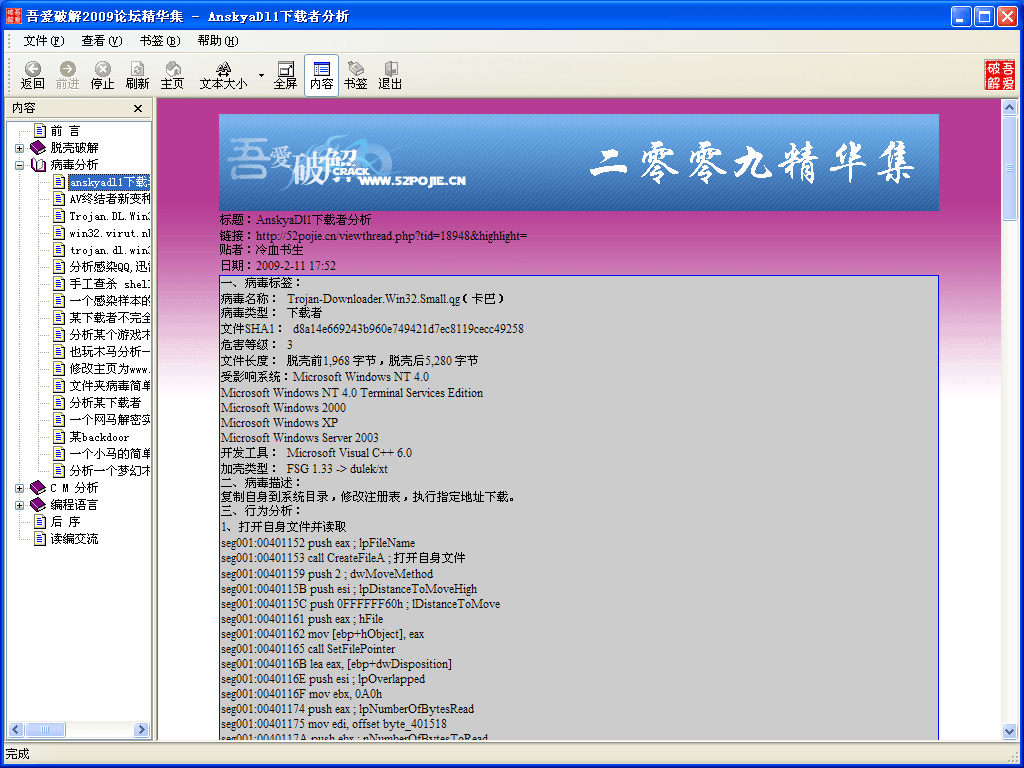Click the poster name 冷血书生
This screenshot has height=768, width=1024.
pos(280,250)
